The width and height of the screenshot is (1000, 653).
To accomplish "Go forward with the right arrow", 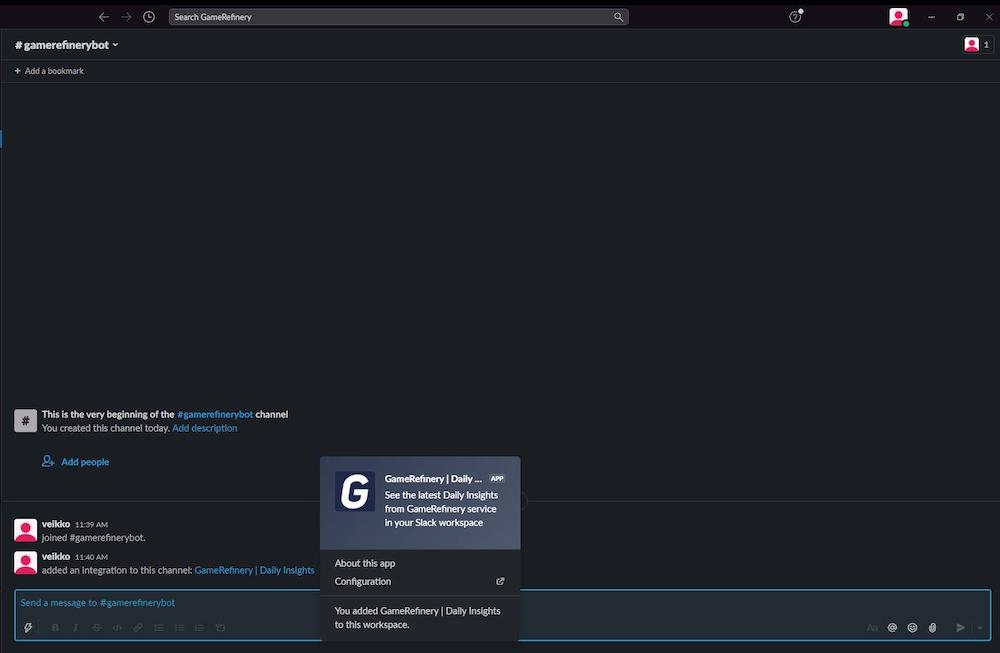I will [126, 17].
